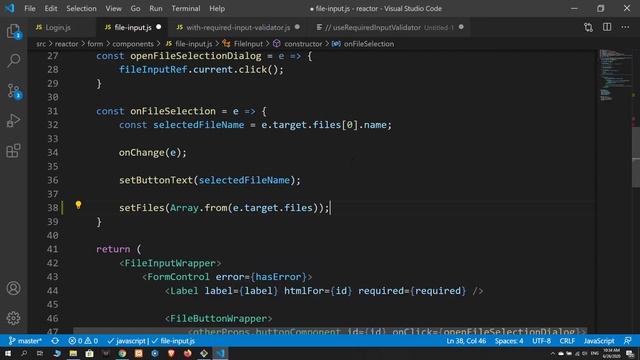Open Problems via errors and warnings counter
The width and height of the screenshot is (640, 360).
click(83, 341)
